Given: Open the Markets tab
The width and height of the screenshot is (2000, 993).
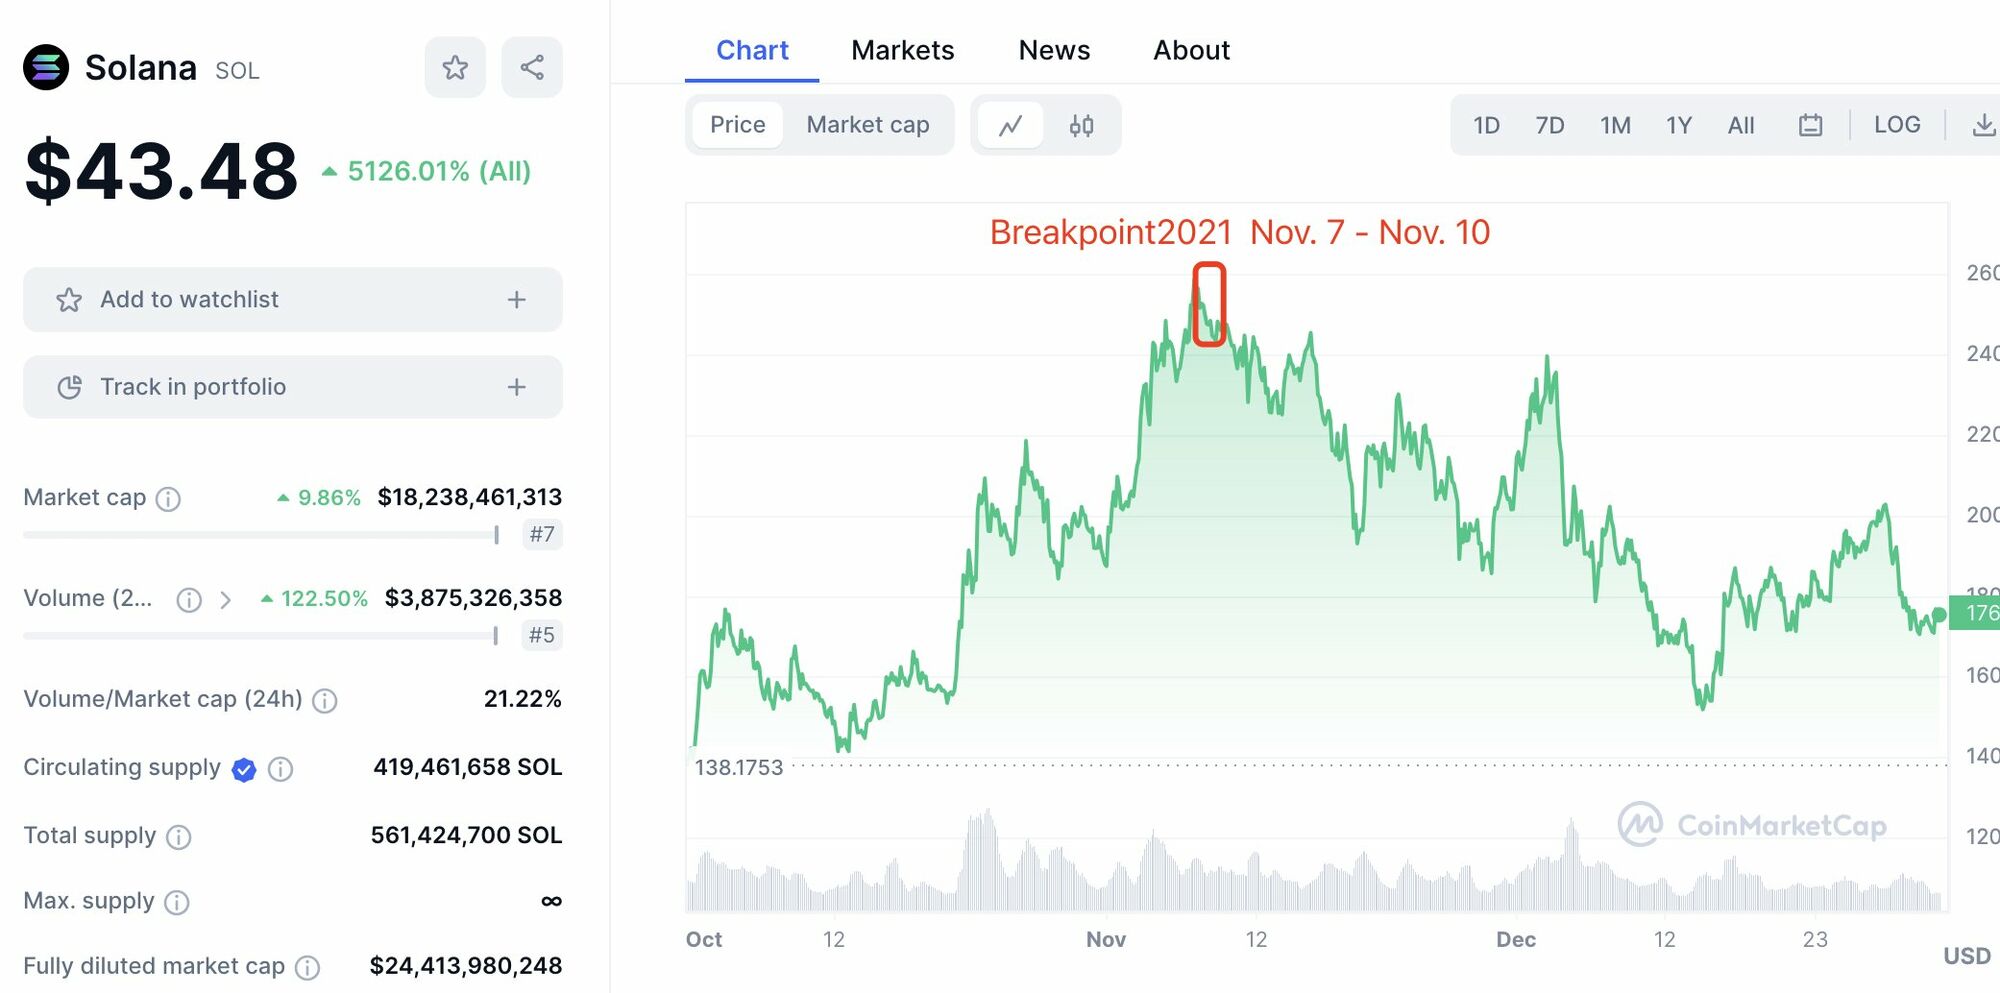Looking at the screenshot, I should [902, 50].
